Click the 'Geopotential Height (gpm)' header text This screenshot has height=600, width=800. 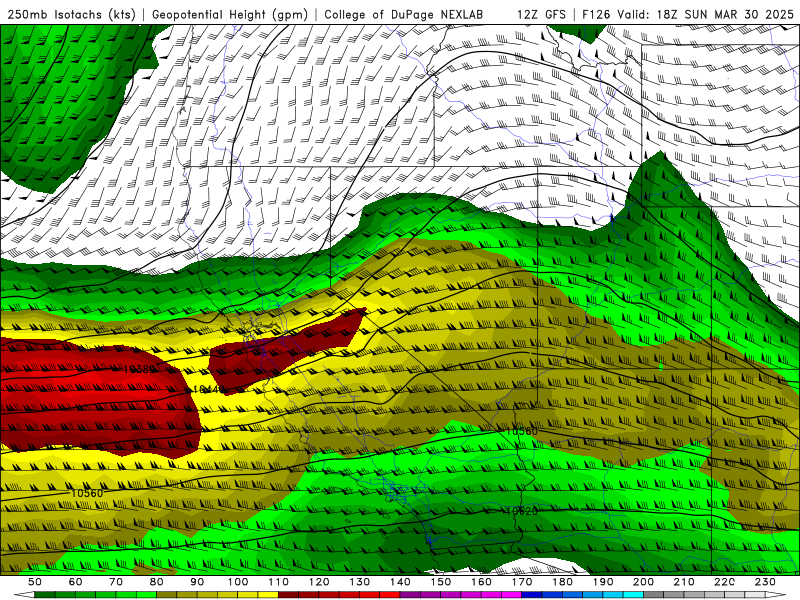[230, 14]
